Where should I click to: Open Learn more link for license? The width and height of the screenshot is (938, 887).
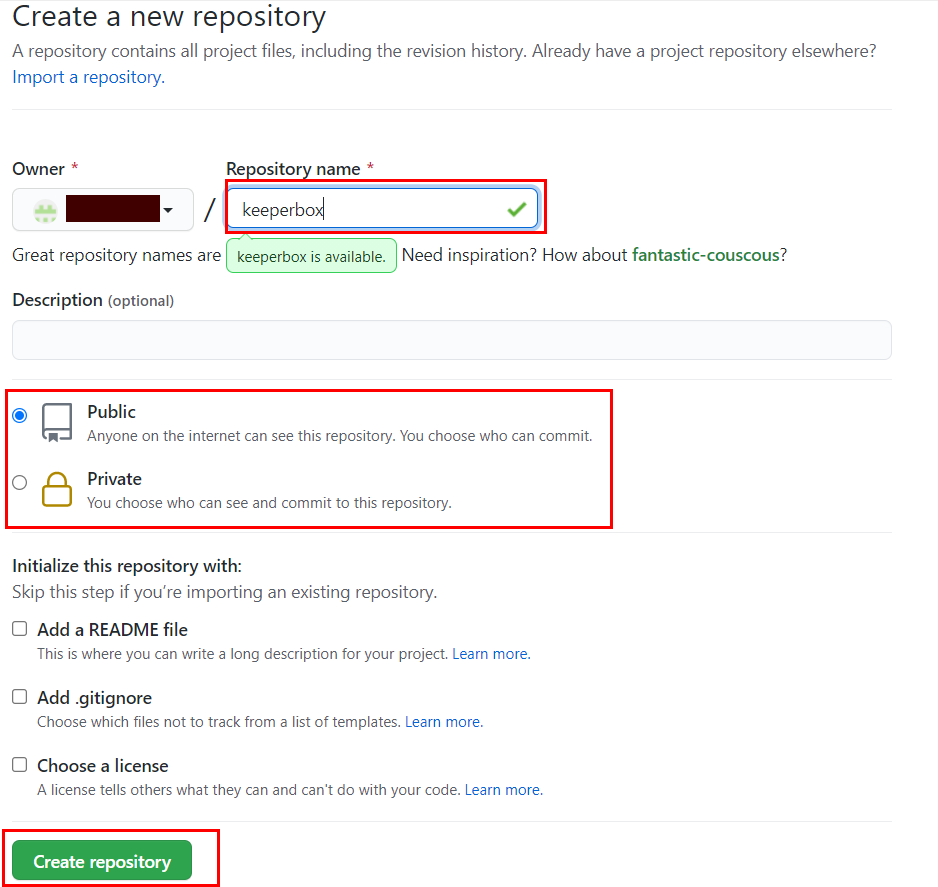pos(504,790)
